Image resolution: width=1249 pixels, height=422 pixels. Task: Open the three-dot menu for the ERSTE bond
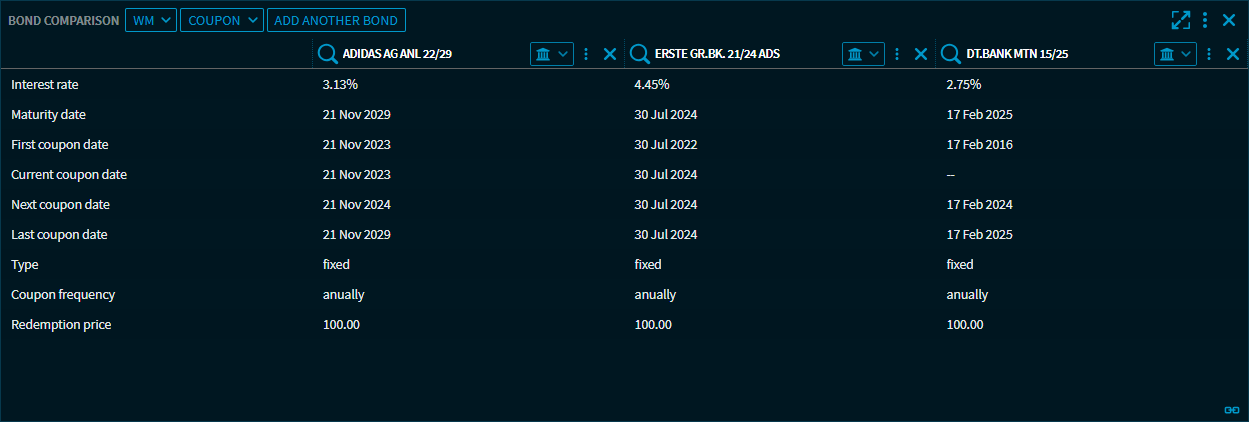tap(897, 54)
